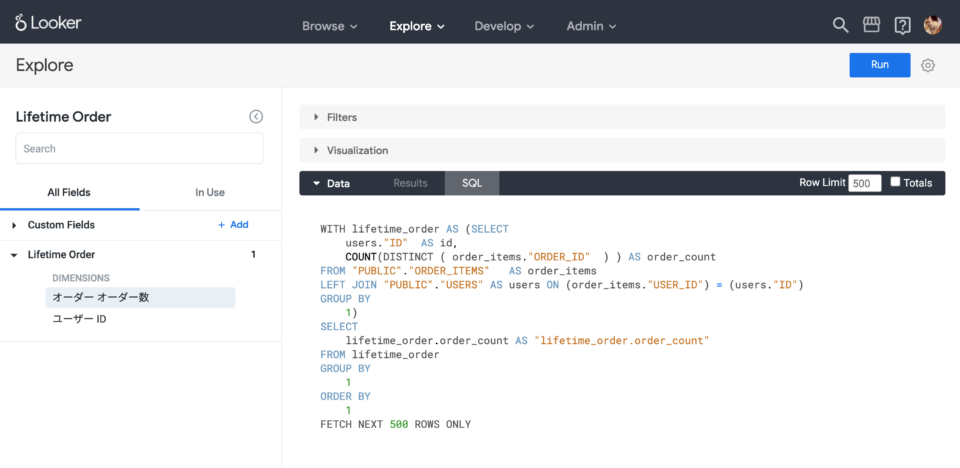Image resolution: width=960 pixels, height=468 pixels.
Task: Open the Develop menu
Action: [x=504, y=26]
